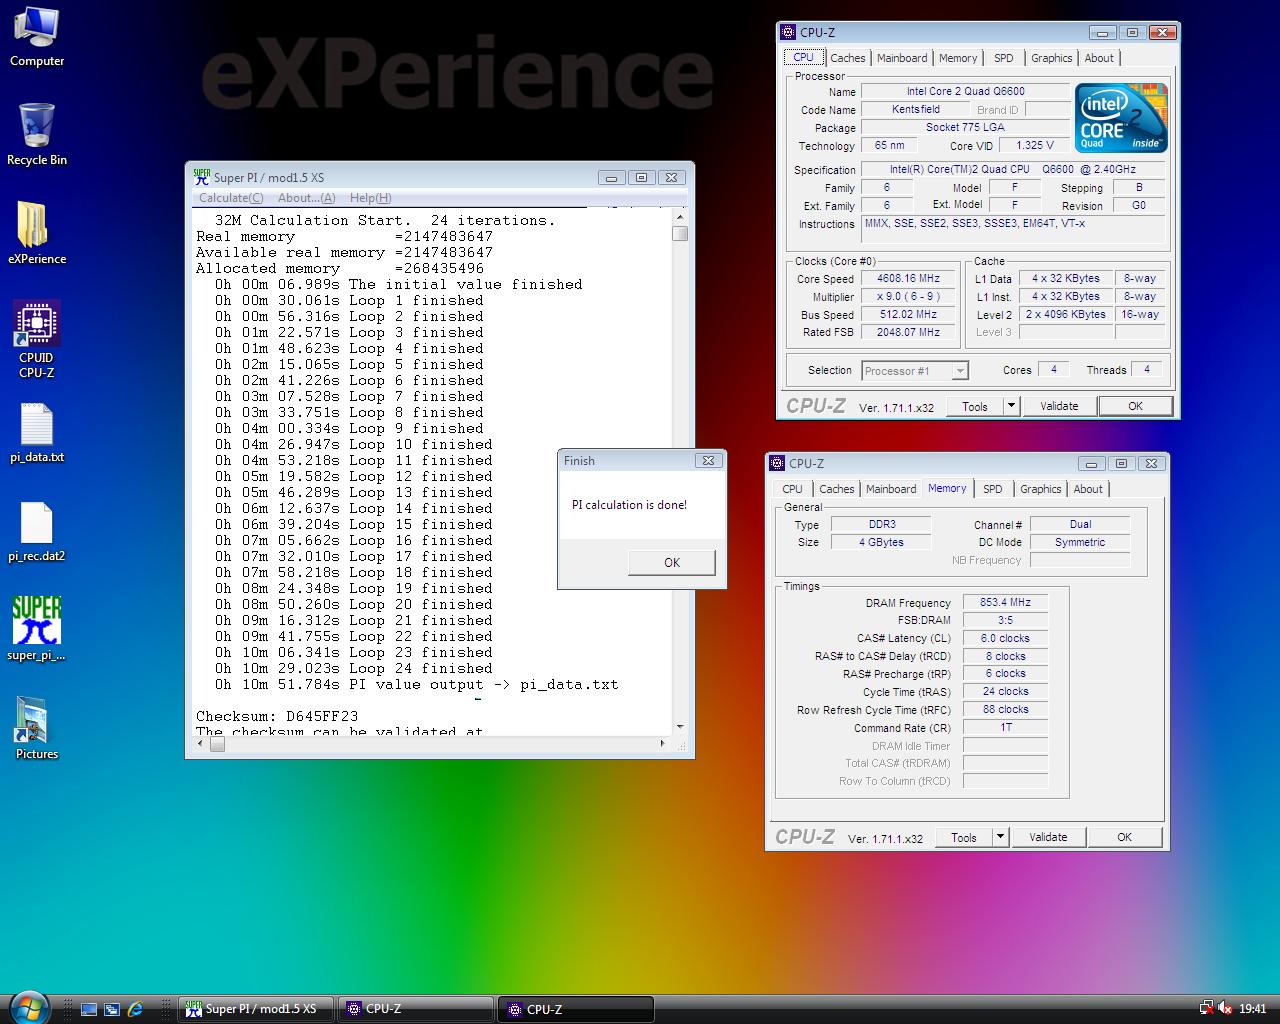Open the eXPerience folder icon
The image size is (1280, 1024).
click(x=37, y=233)
